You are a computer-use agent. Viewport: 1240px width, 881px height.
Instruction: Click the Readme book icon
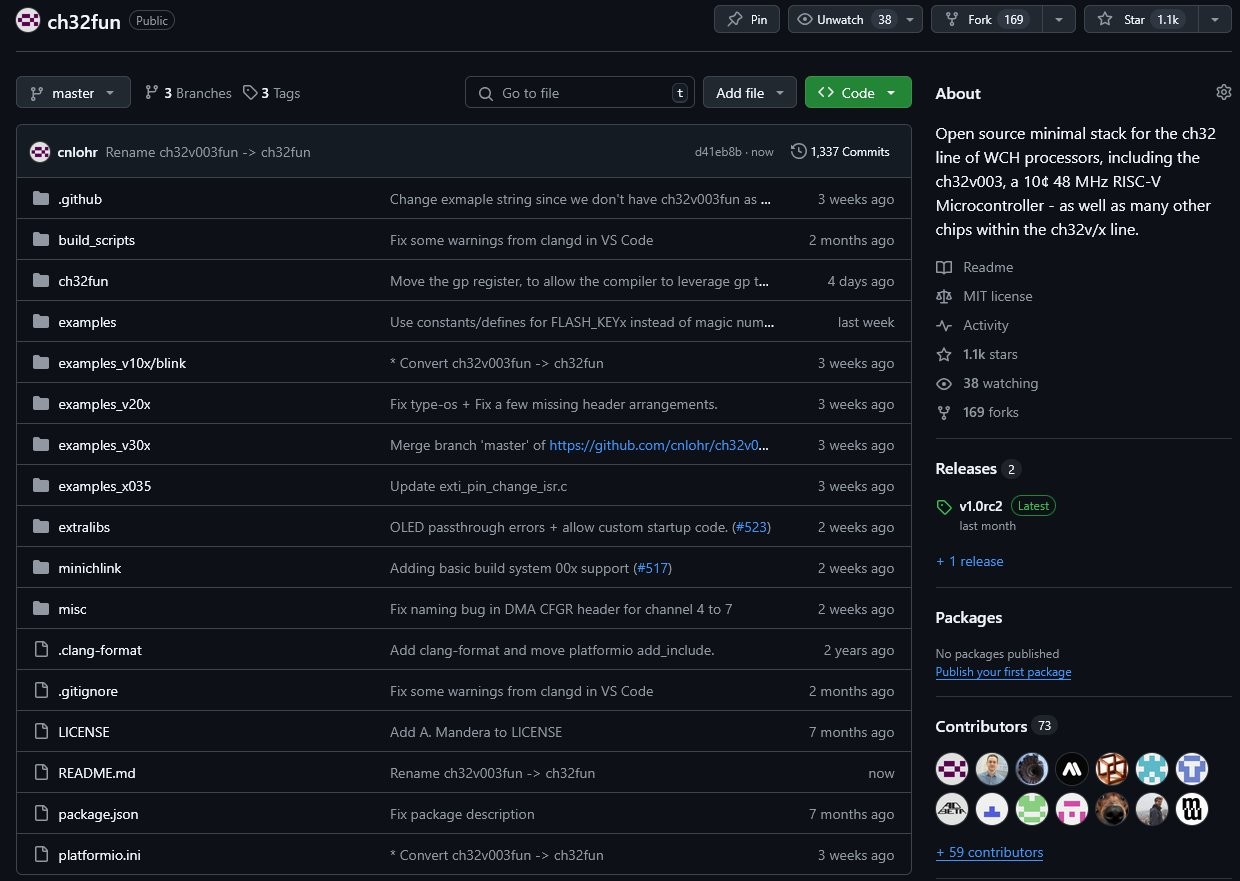[944, 267]
